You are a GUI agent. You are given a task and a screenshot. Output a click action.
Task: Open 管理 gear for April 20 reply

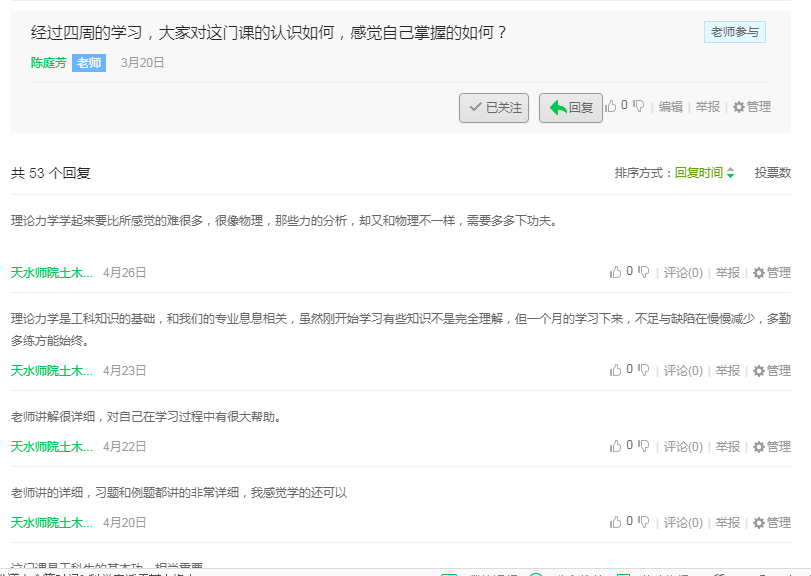[x=771, y=523]
